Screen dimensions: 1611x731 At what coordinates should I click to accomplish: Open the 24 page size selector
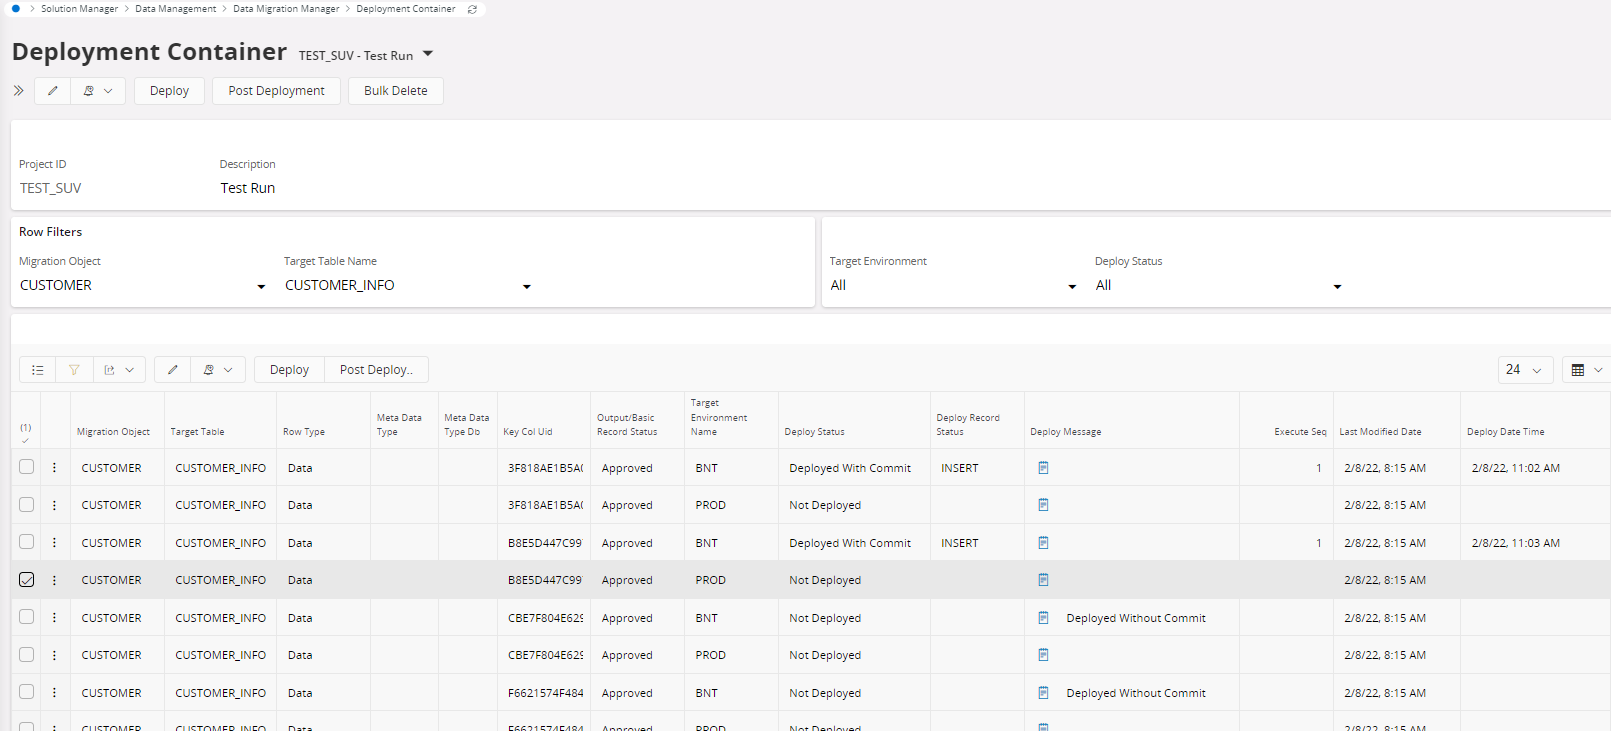pos(1525,370)
